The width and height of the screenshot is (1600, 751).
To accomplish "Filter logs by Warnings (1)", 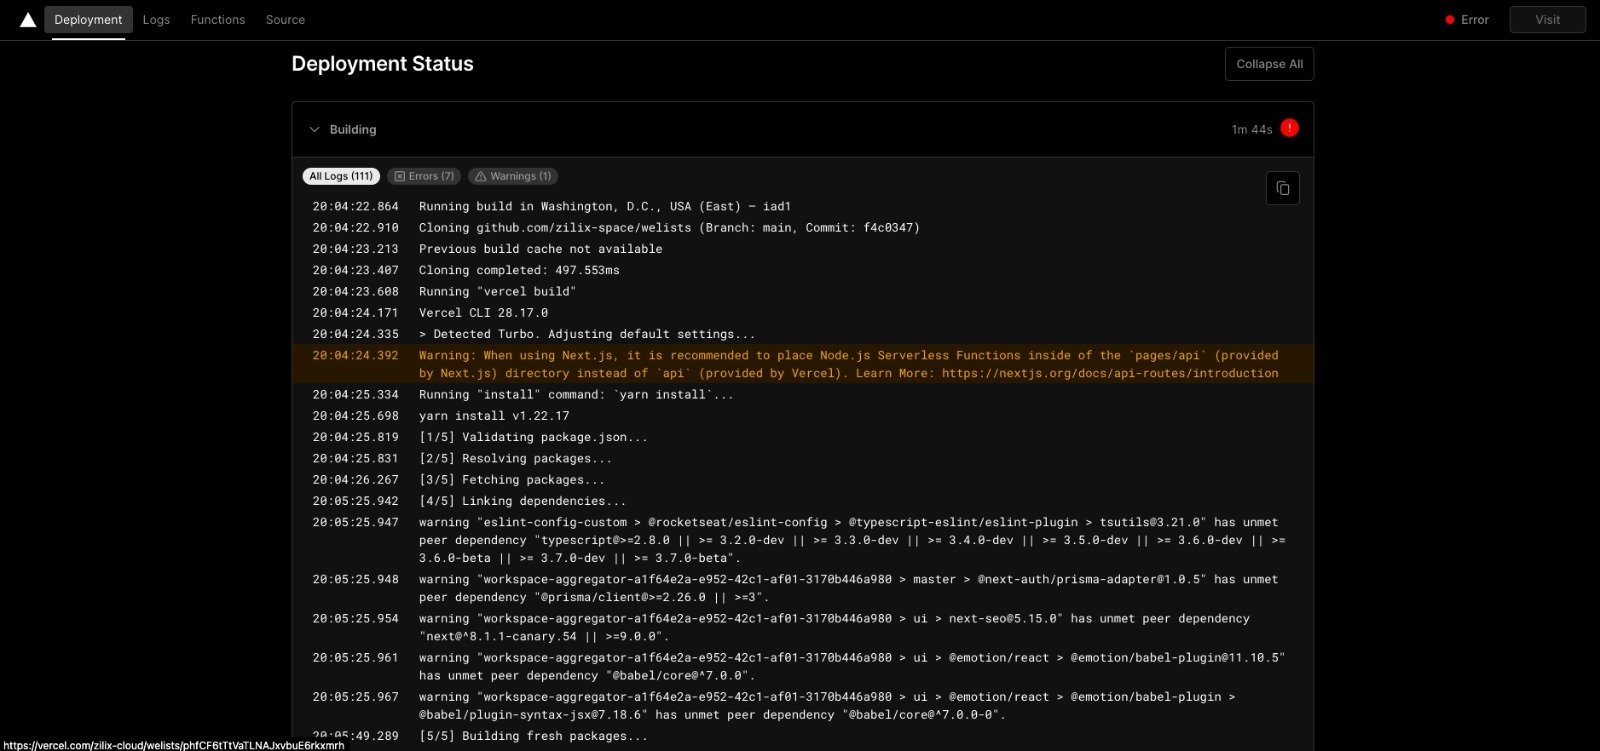I will click(513, 176).
